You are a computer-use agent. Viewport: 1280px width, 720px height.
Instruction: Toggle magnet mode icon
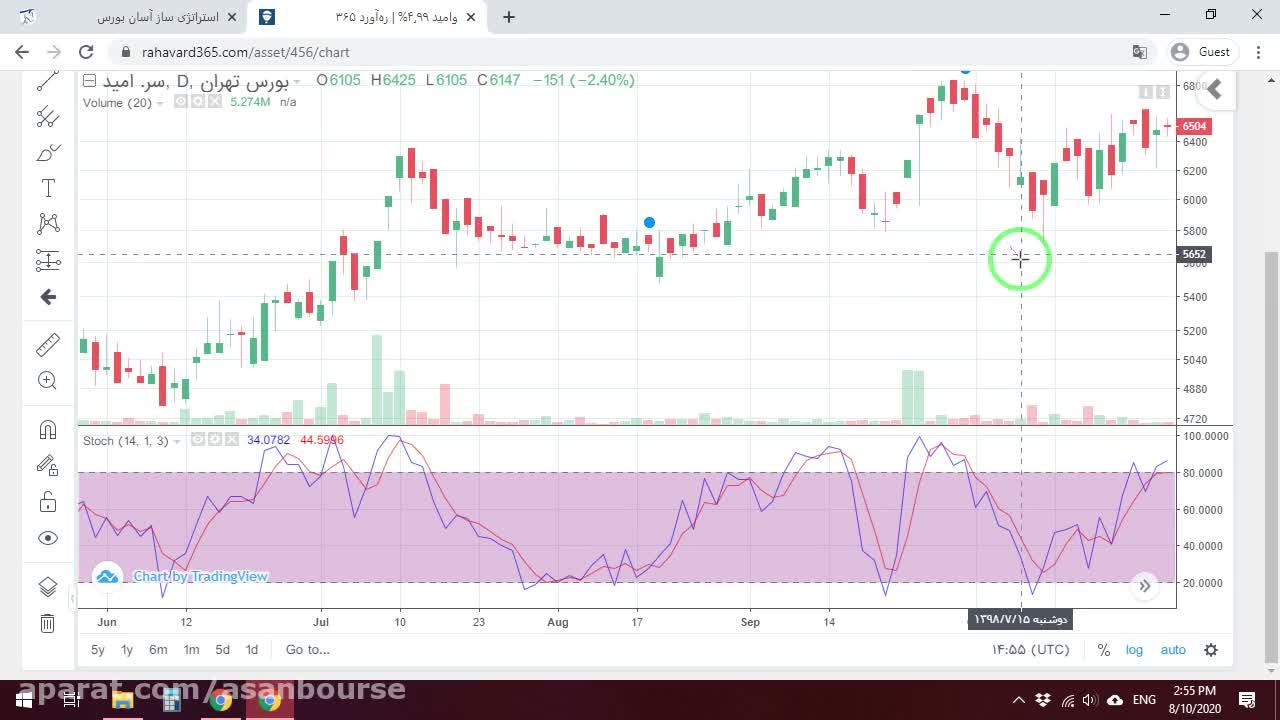47,430
